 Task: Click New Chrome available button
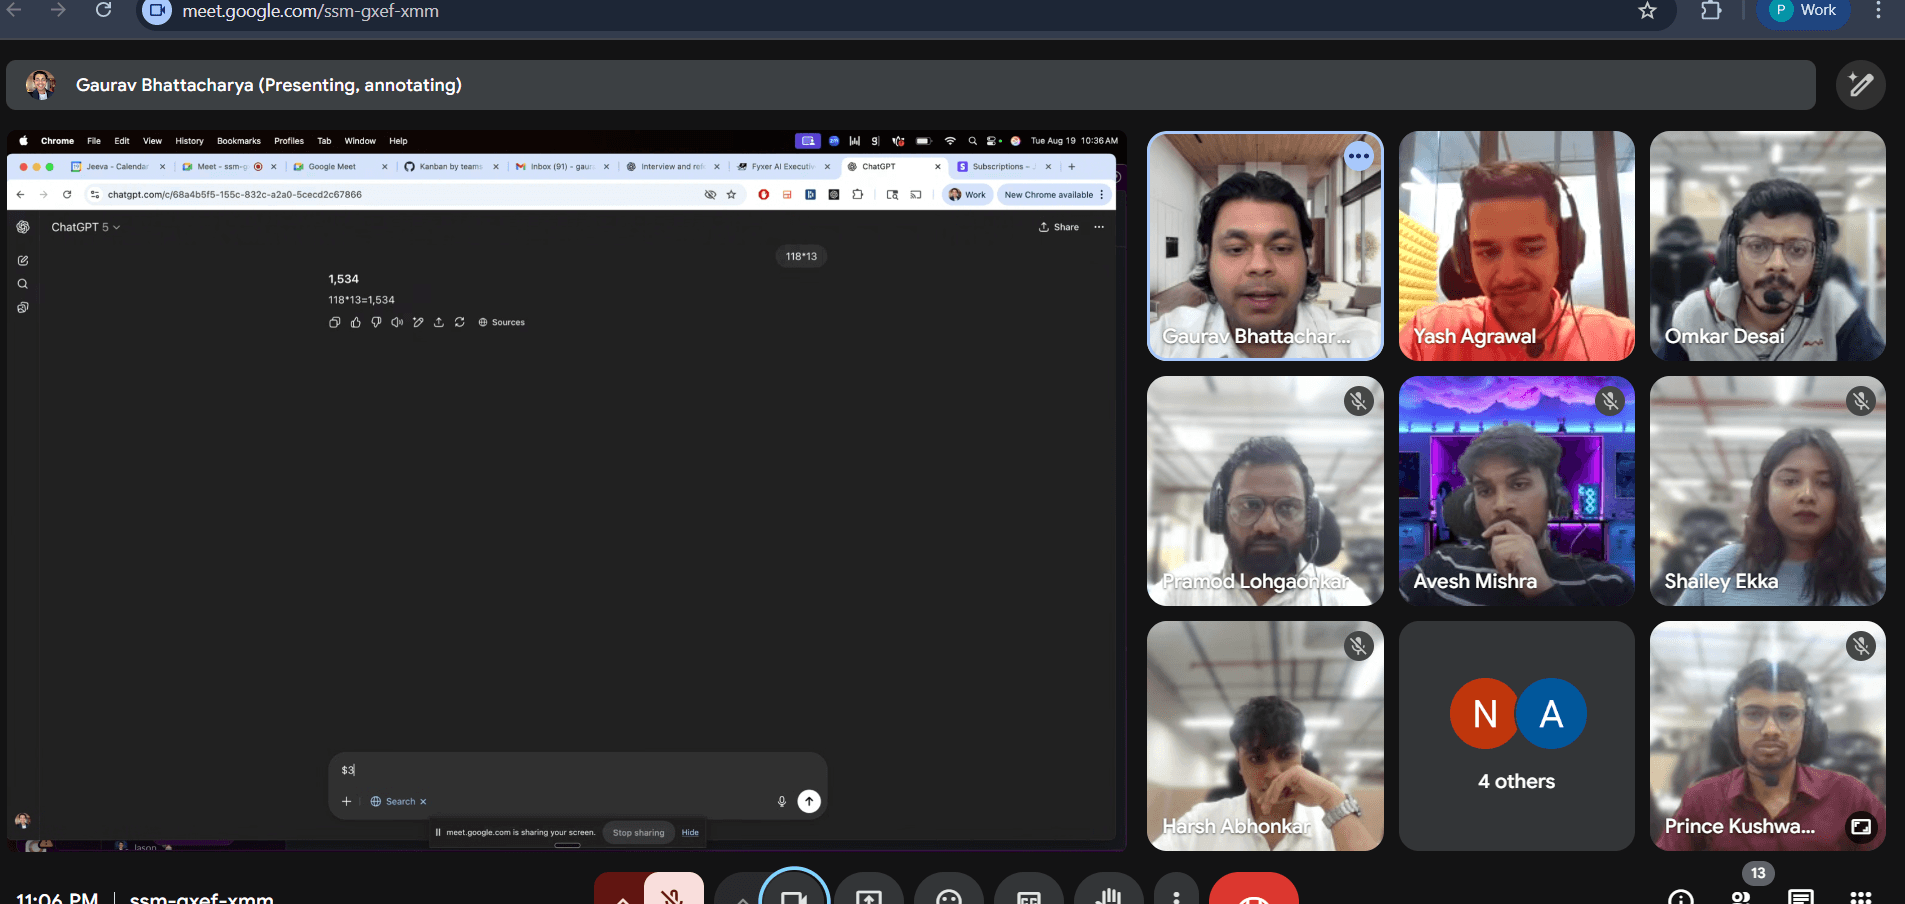coord(1053,195)
